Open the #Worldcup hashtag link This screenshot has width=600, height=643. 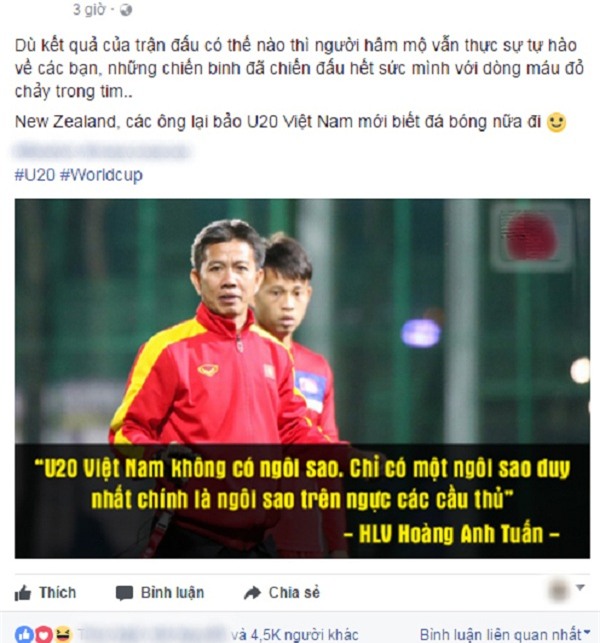coord(101,175)
